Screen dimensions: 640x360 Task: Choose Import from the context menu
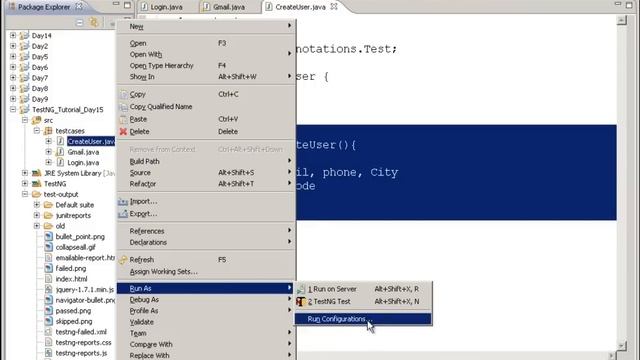(206, 201)
